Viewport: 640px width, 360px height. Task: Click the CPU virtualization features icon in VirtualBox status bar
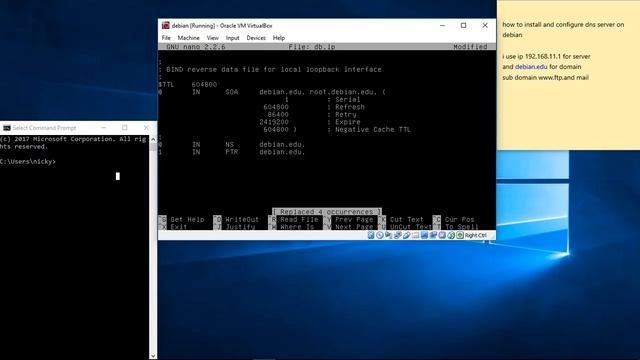coord(442,235)
